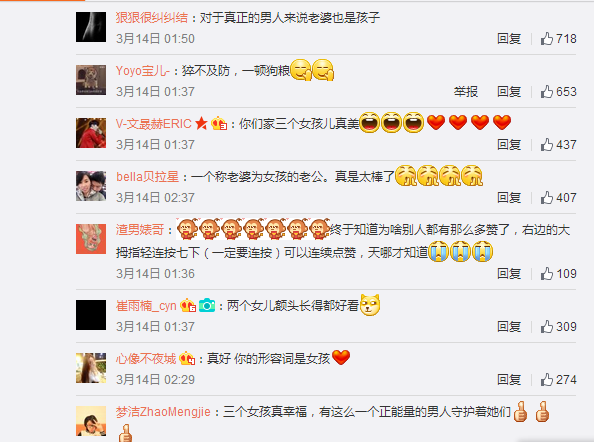Click membership crown badge beside 心像不夜城
This screenshot has height=442, width=594.
187,358
